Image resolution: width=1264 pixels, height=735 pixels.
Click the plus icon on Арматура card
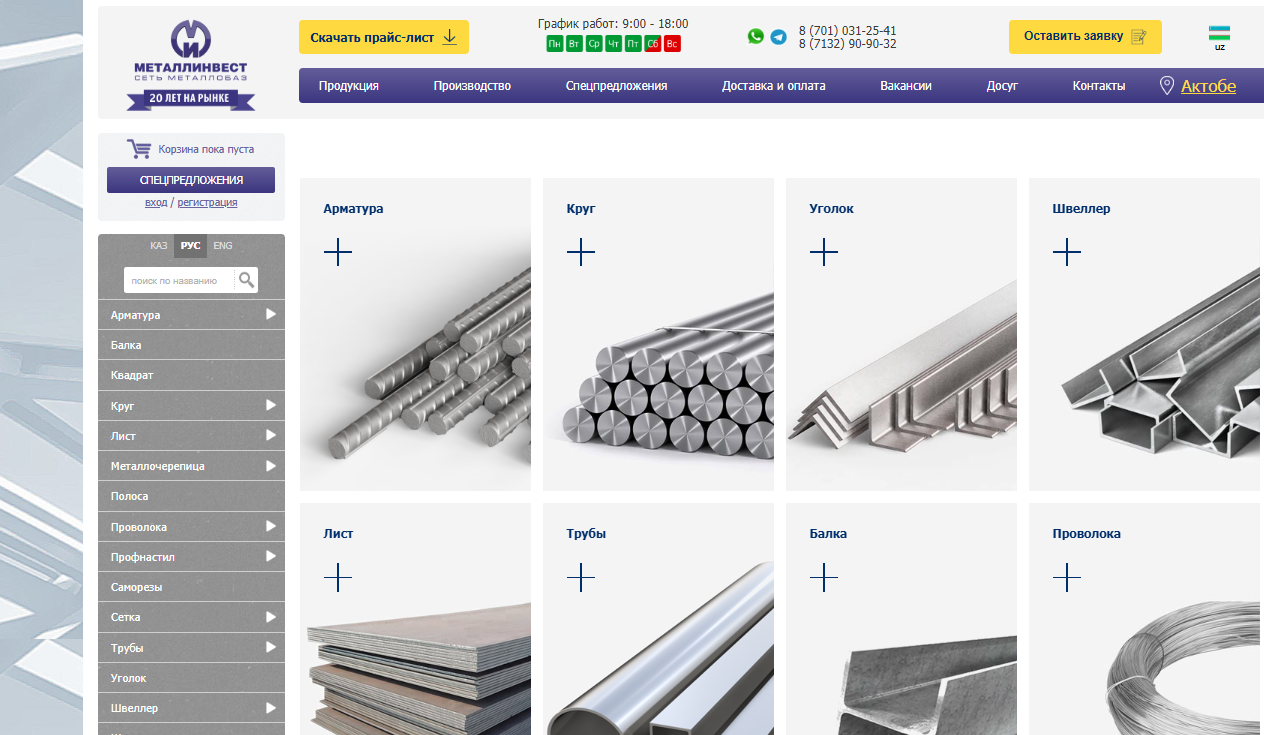click(338, 252)
